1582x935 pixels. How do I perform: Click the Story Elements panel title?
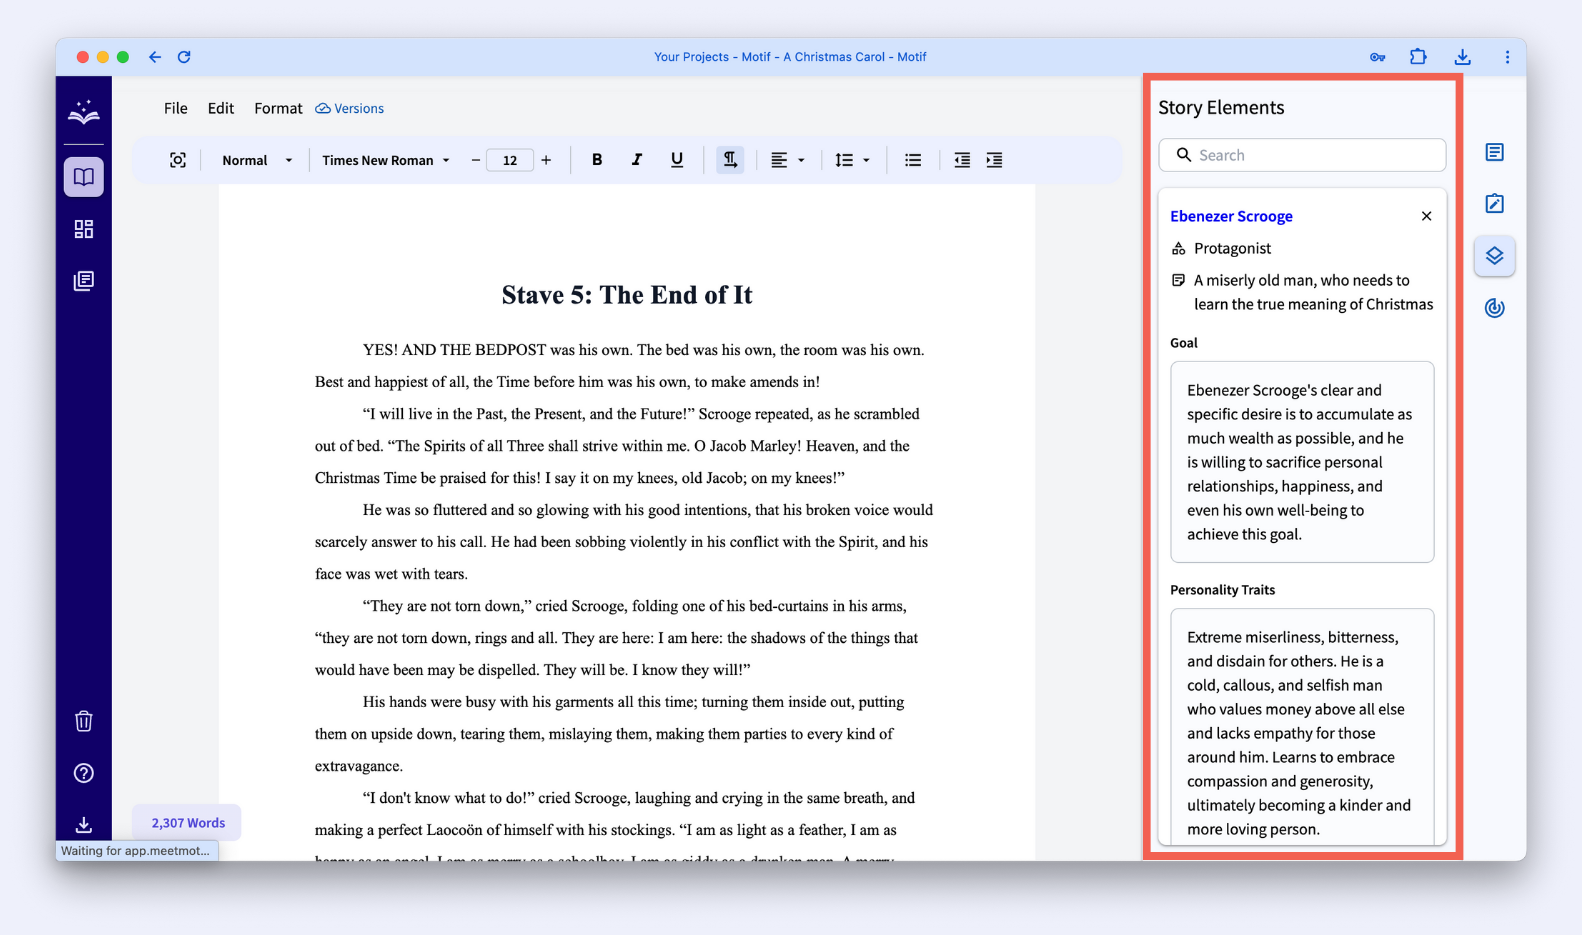(1221, 108)
